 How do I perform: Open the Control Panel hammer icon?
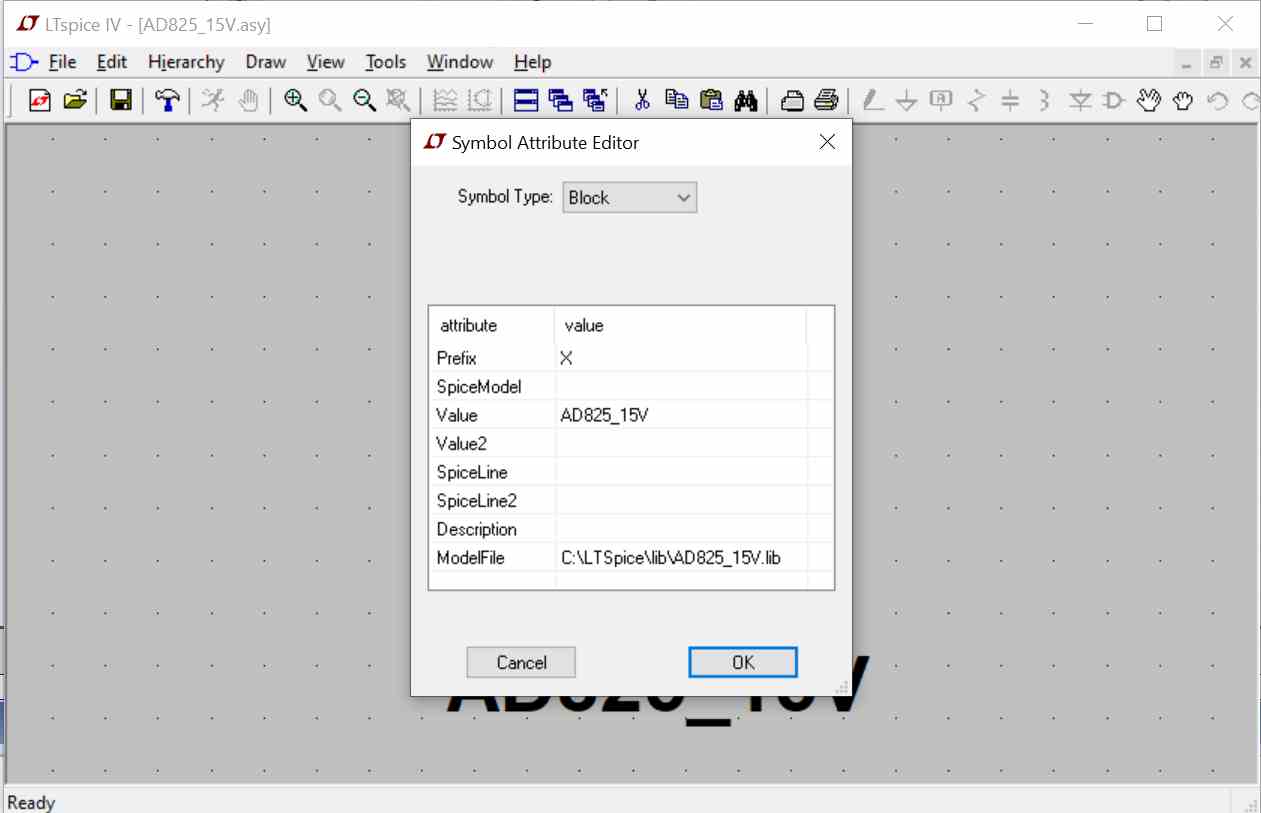(x=168, y=100)
